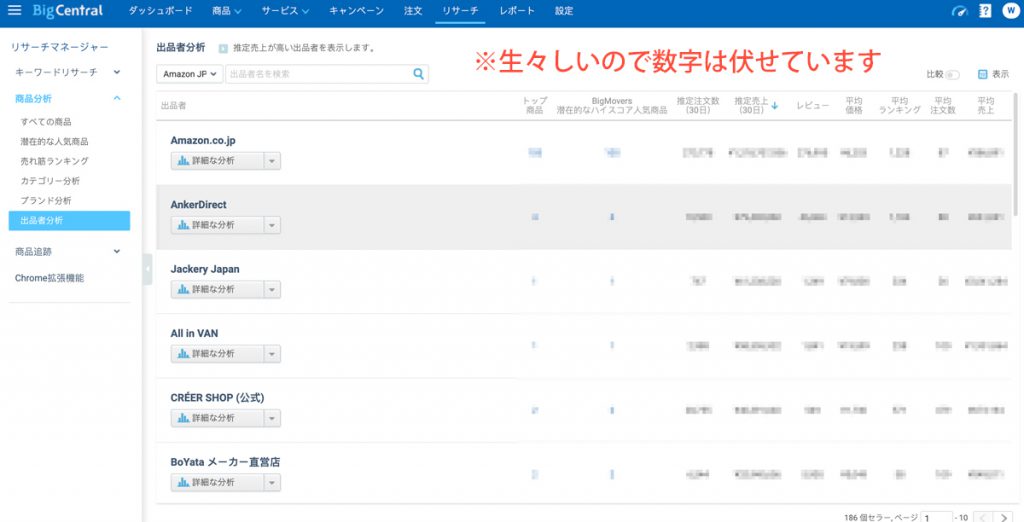The height and width of the screenshot is (522, 1024).
Task: Click 詳細な分析 for CRÉER SHOP (公式)
Action: click(217, 418)
